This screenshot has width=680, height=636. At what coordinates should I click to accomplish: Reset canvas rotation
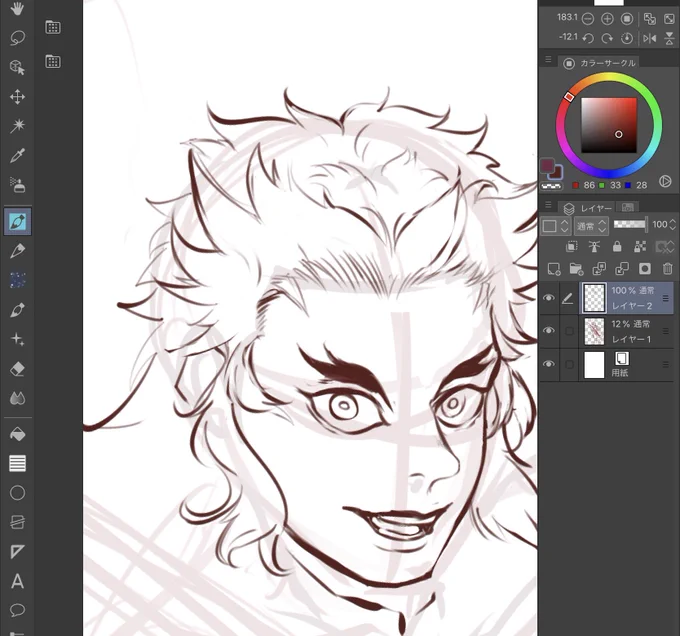pyautogui.click(x=627, y=39)
